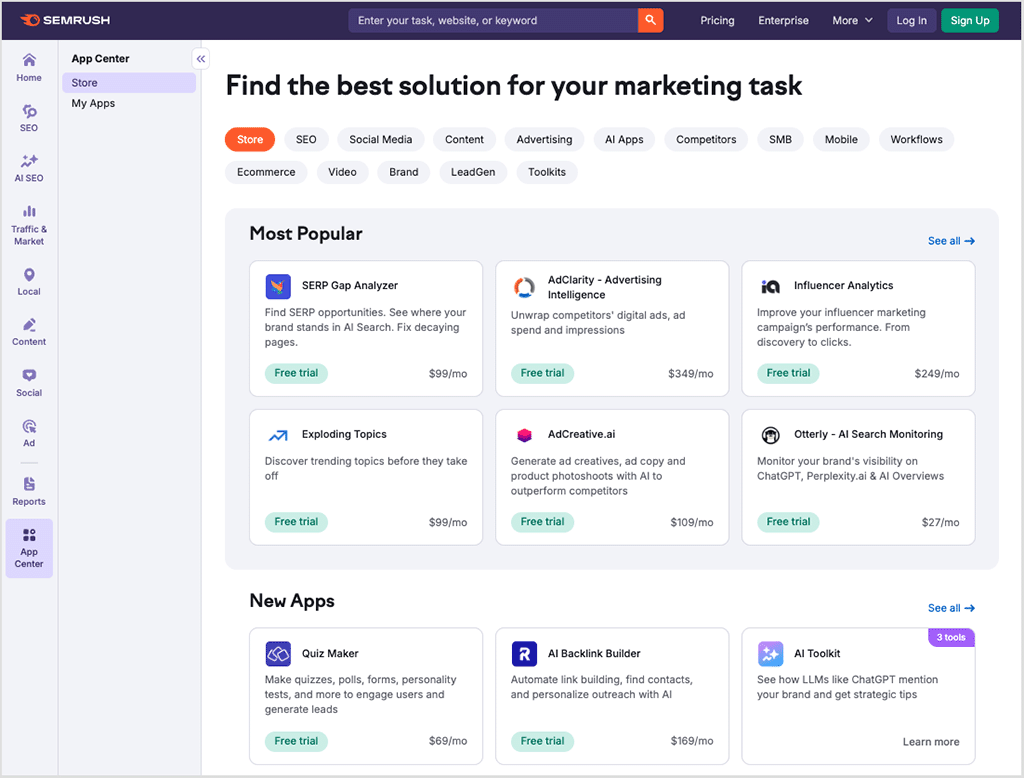Select the Competitors category pill
The height and width of the screenshot is (778, 1024).
[706, 140]
